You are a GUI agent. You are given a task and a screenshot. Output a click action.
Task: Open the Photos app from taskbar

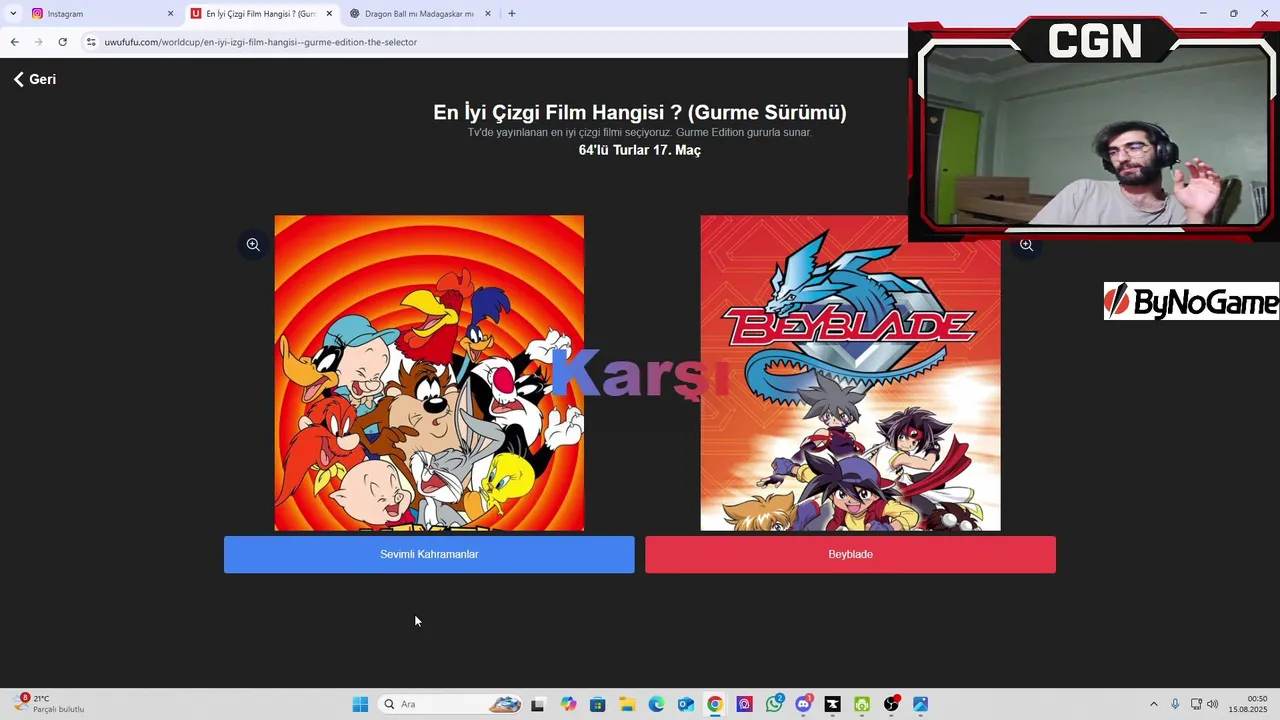click(920, 704)
